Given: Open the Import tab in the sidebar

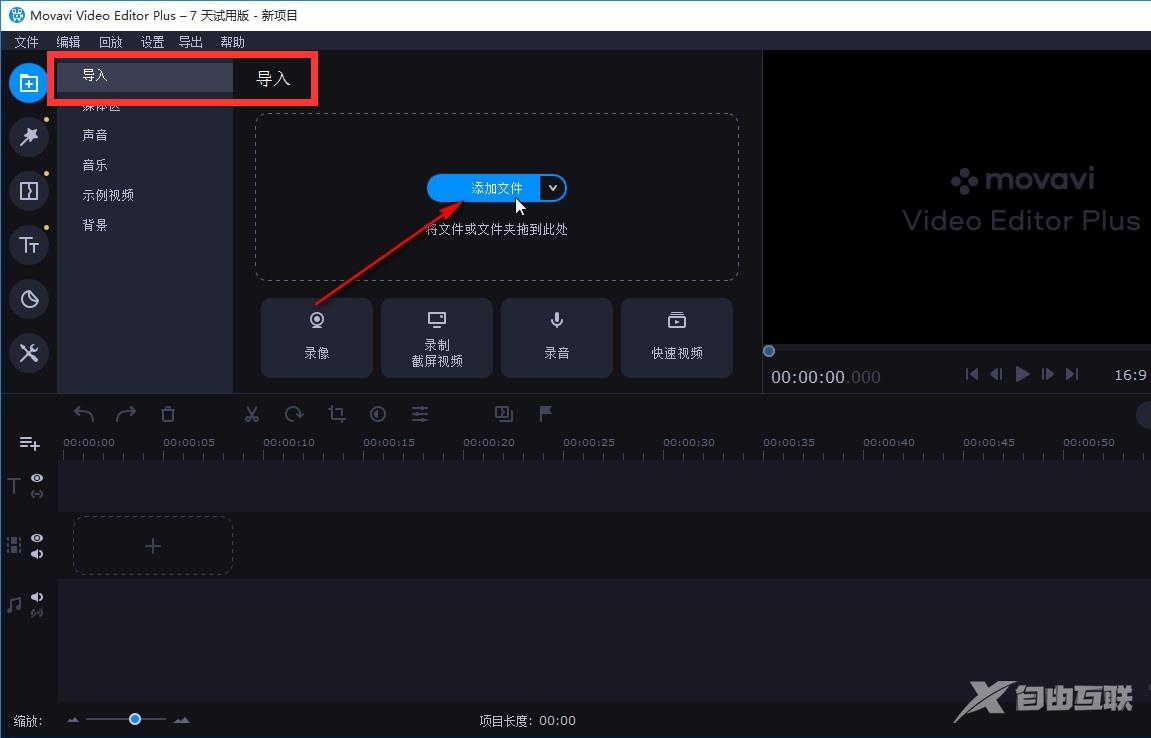Looking at the screenshot, I should pos(29,83).
